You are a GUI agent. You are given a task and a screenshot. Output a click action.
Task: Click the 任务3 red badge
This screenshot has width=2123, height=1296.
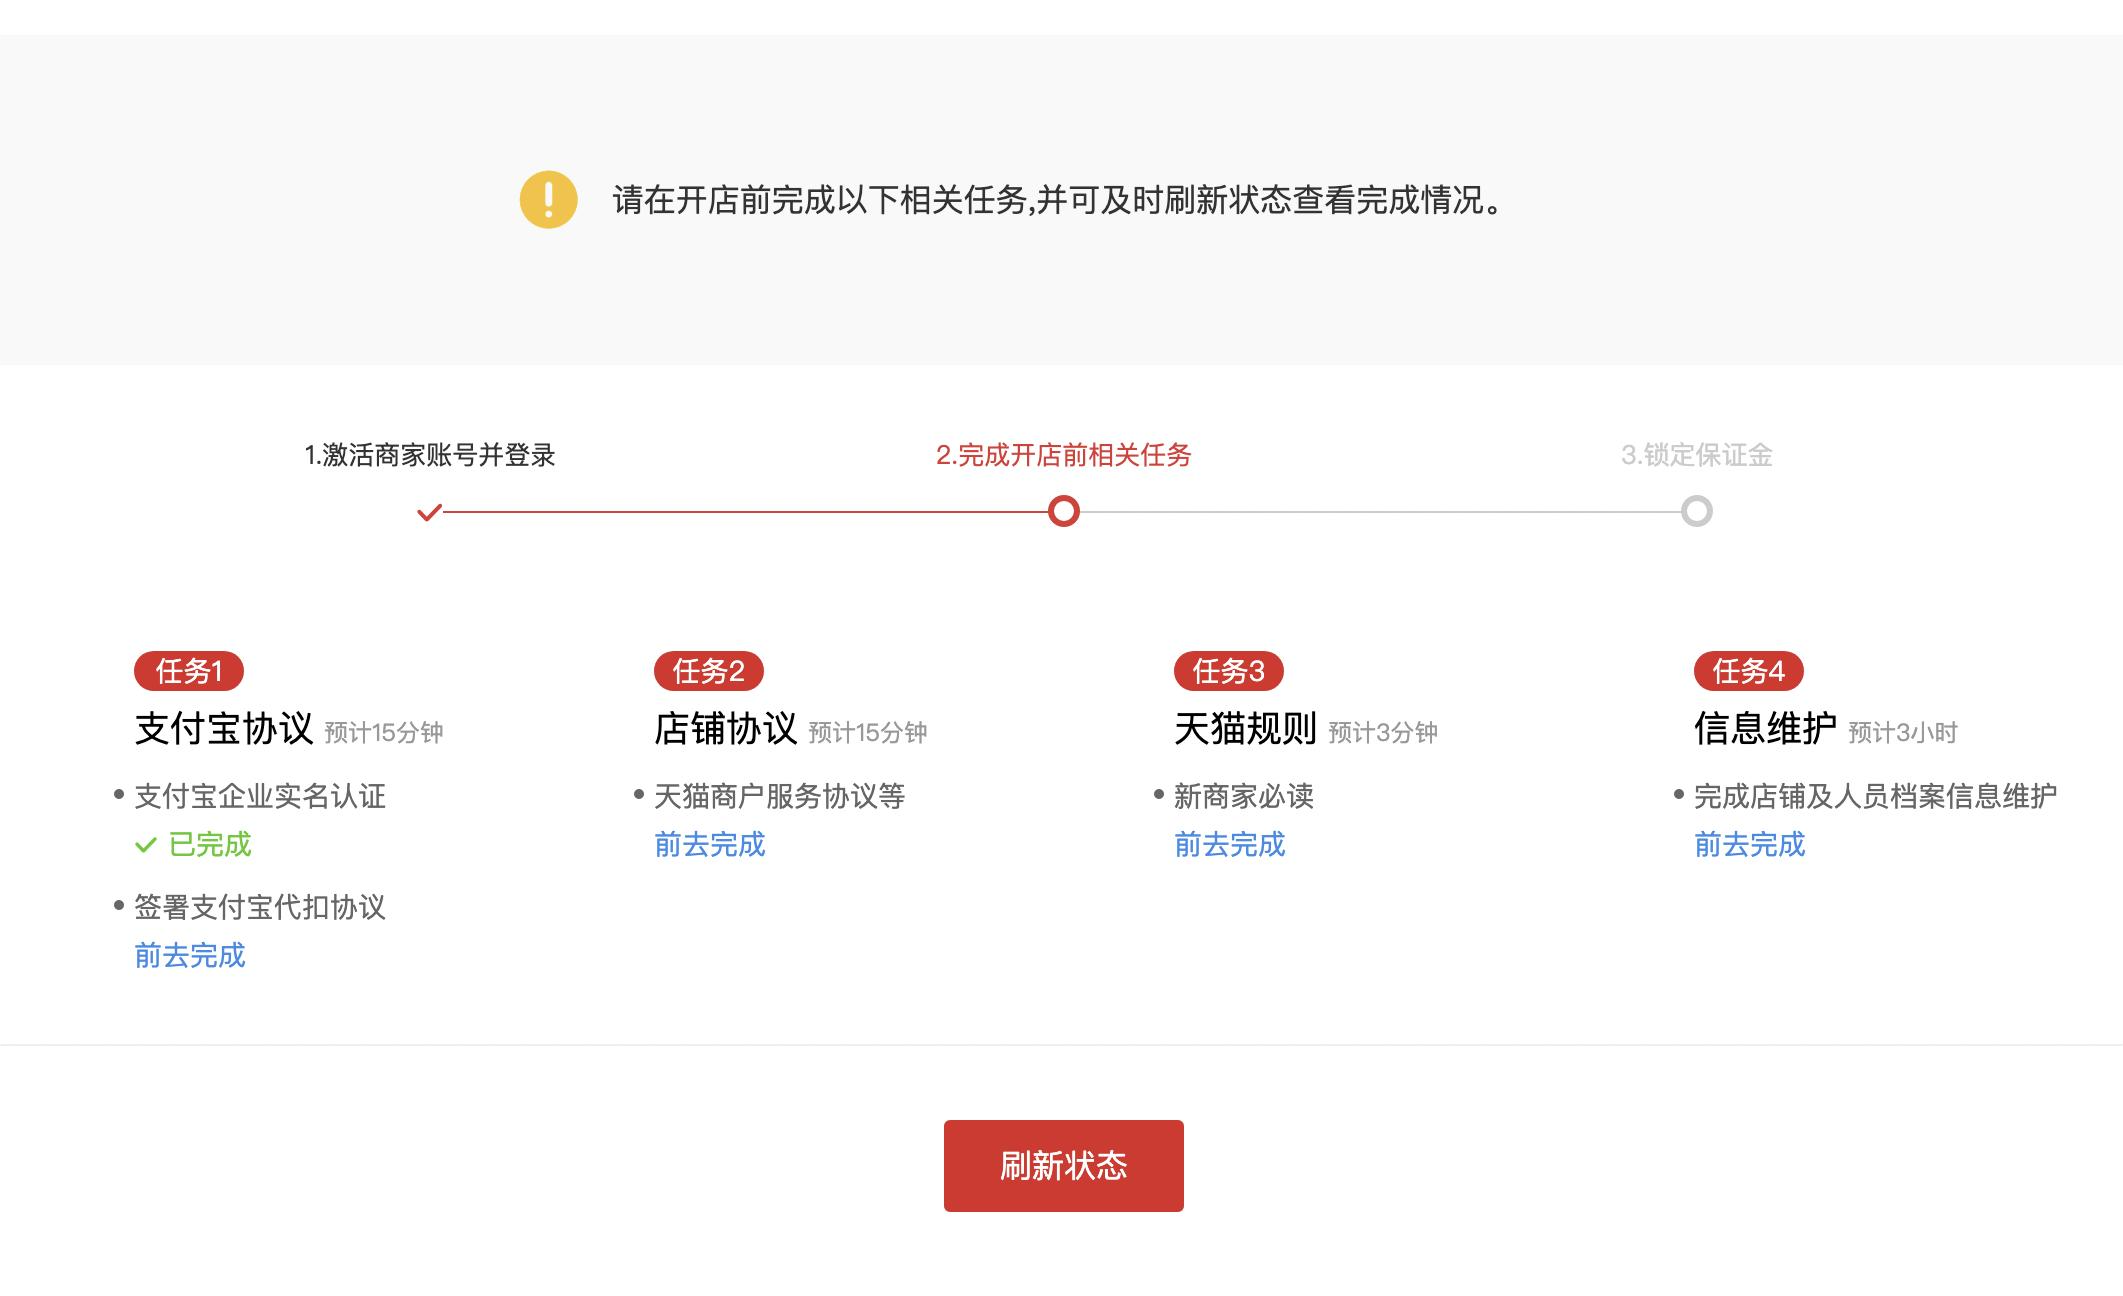tap(1229, 671)
